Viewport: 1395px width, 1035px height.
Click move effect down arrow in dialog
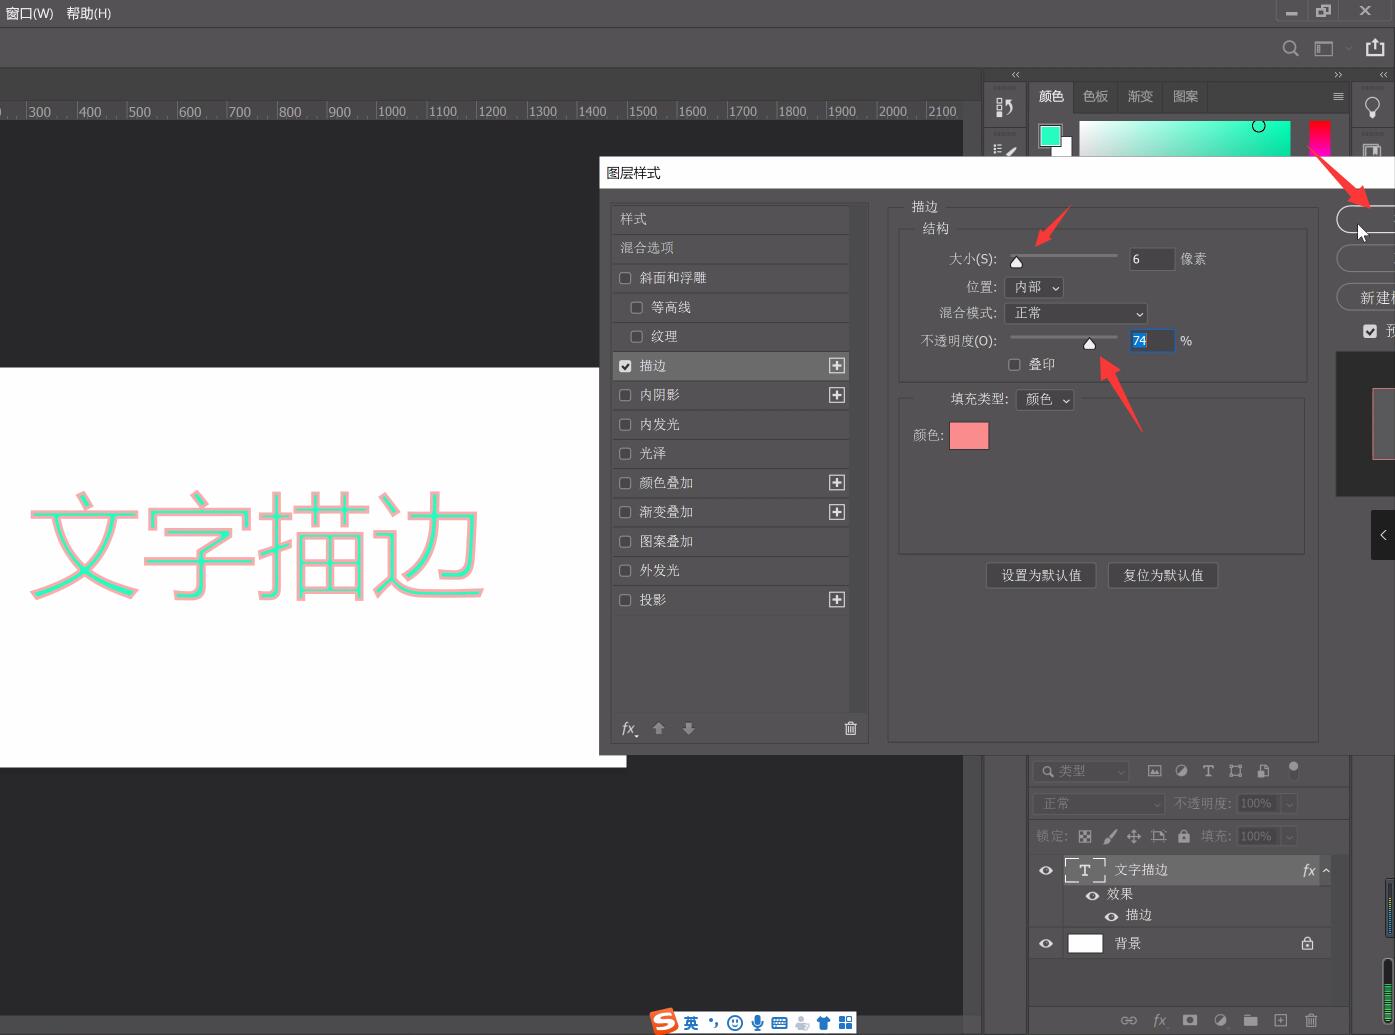pyautogui.click(x=688, y=728)
